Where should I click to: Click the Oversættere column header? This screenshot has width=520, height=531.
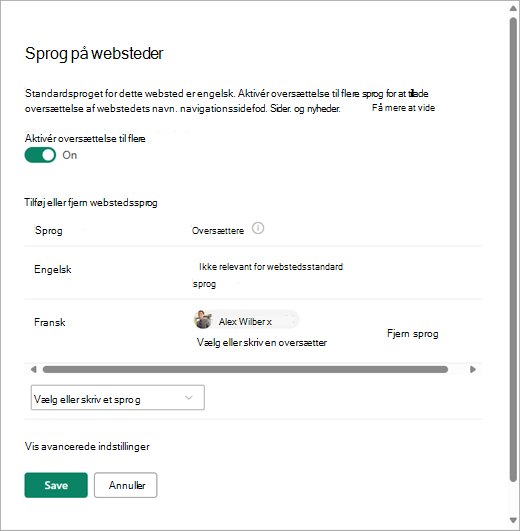point(218,231)
